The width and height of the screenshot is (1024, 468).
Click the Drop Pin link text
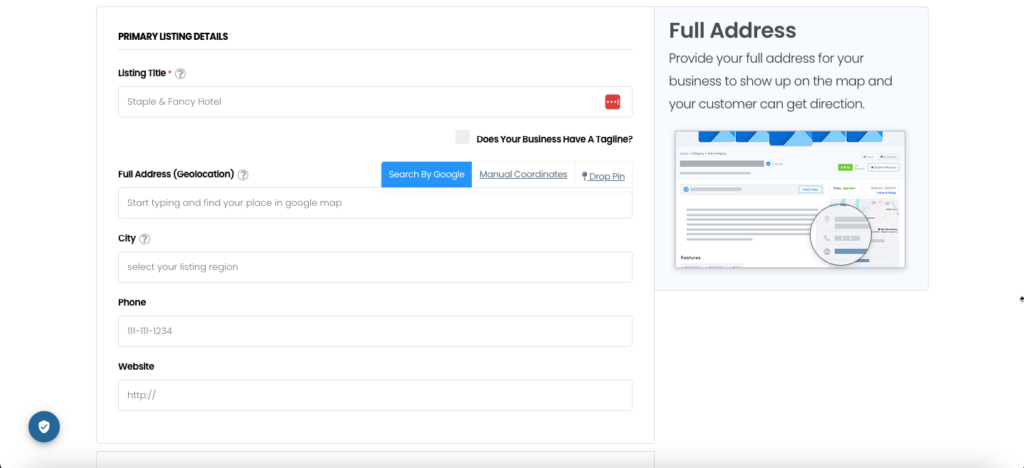(x=607, y=176)
